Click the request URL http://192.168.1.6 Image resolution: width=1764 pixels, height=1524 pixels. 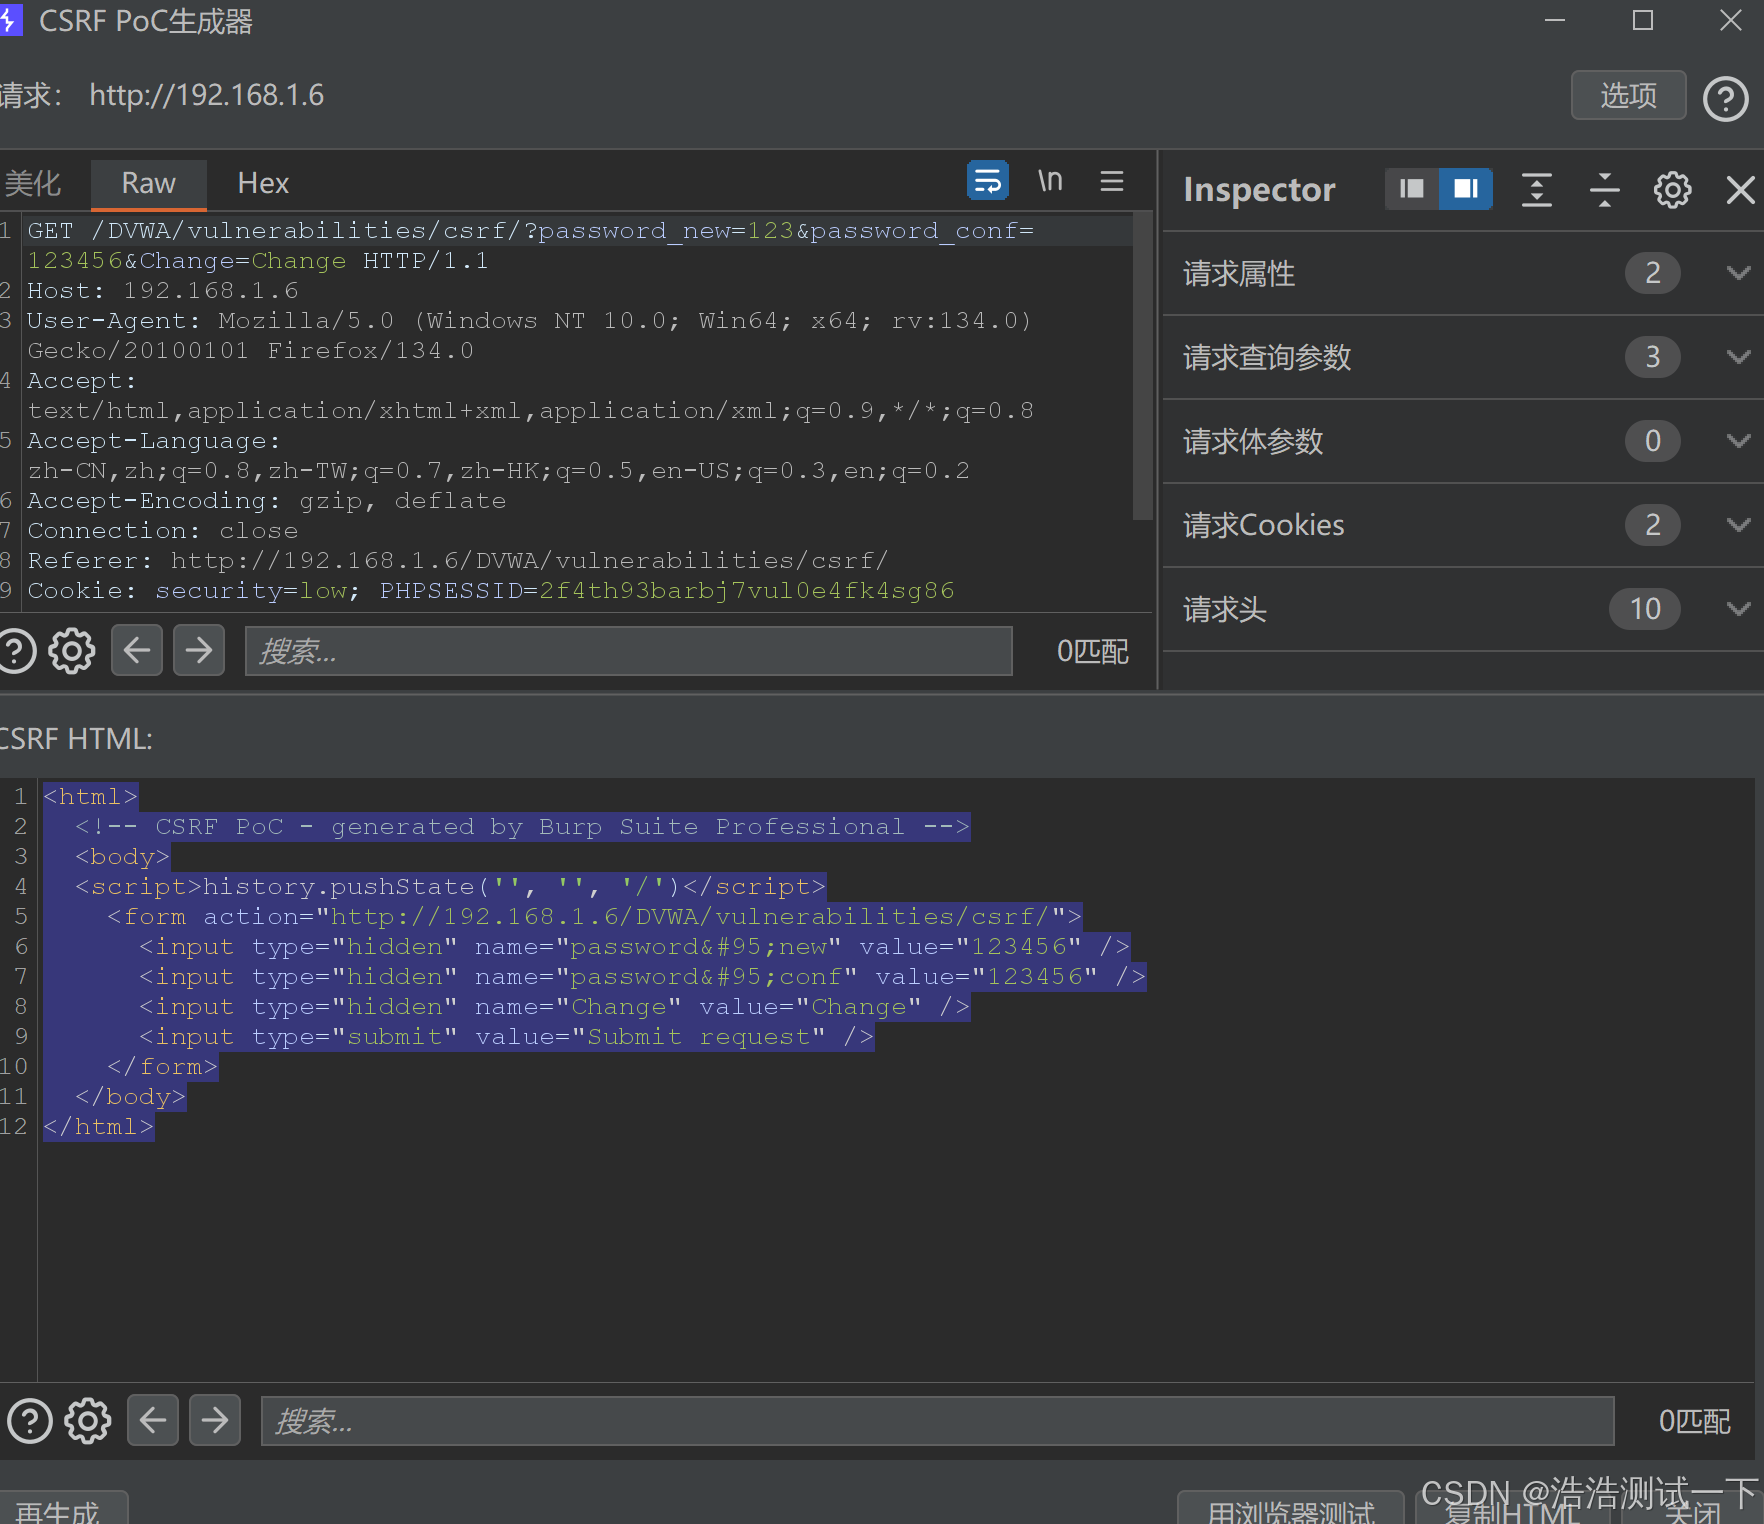click(x=207, y=95)
